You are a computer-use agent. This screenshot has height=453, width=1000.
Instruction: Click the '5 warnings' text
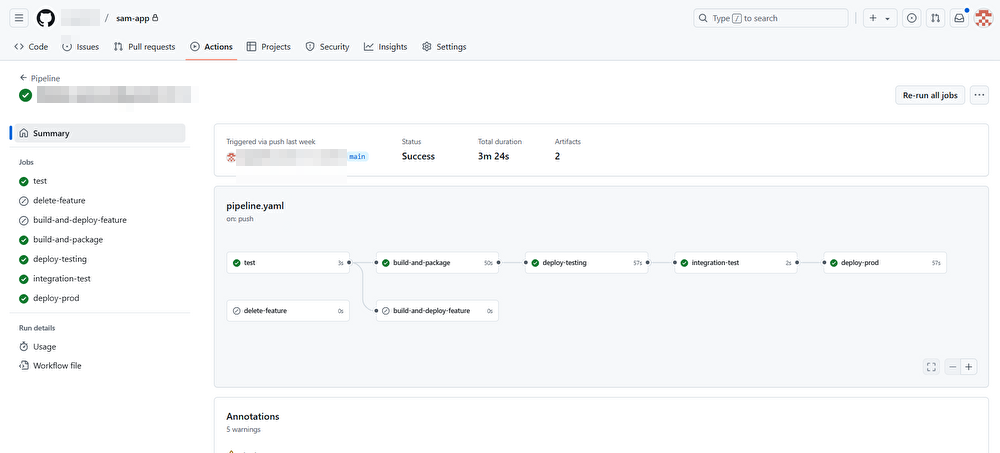(244, 429)
